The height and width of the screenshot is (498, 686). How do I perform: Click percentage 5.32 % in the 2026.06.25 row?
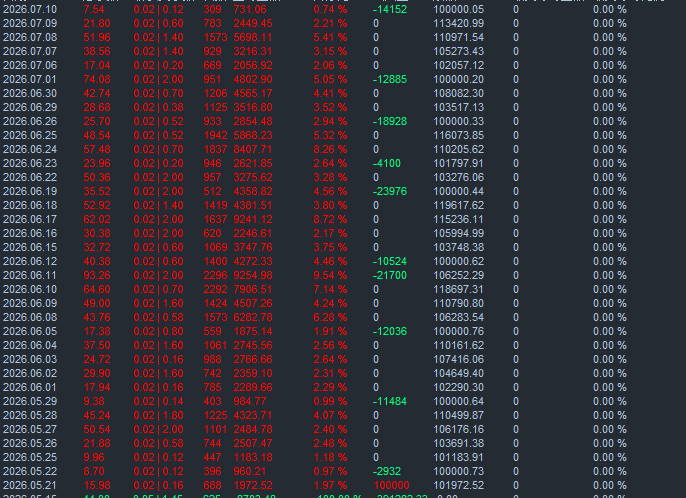(330, 135)
